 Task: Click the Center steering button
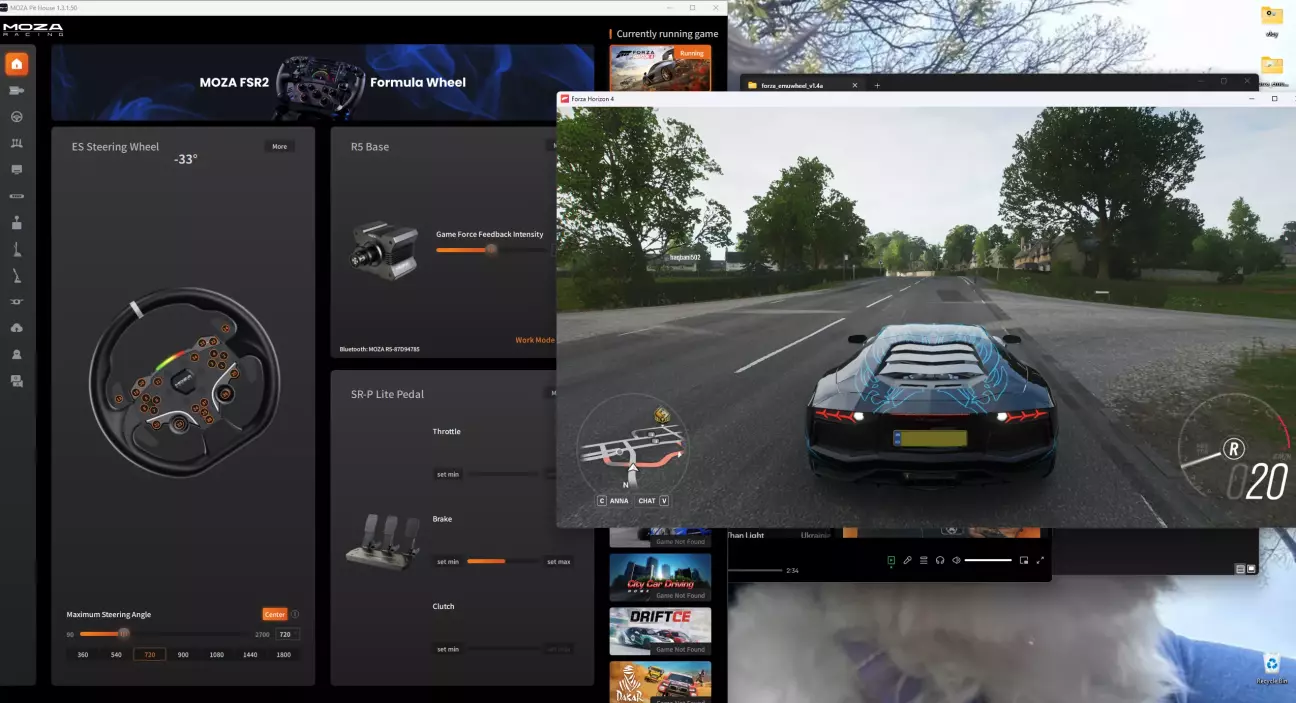point(274,614)
